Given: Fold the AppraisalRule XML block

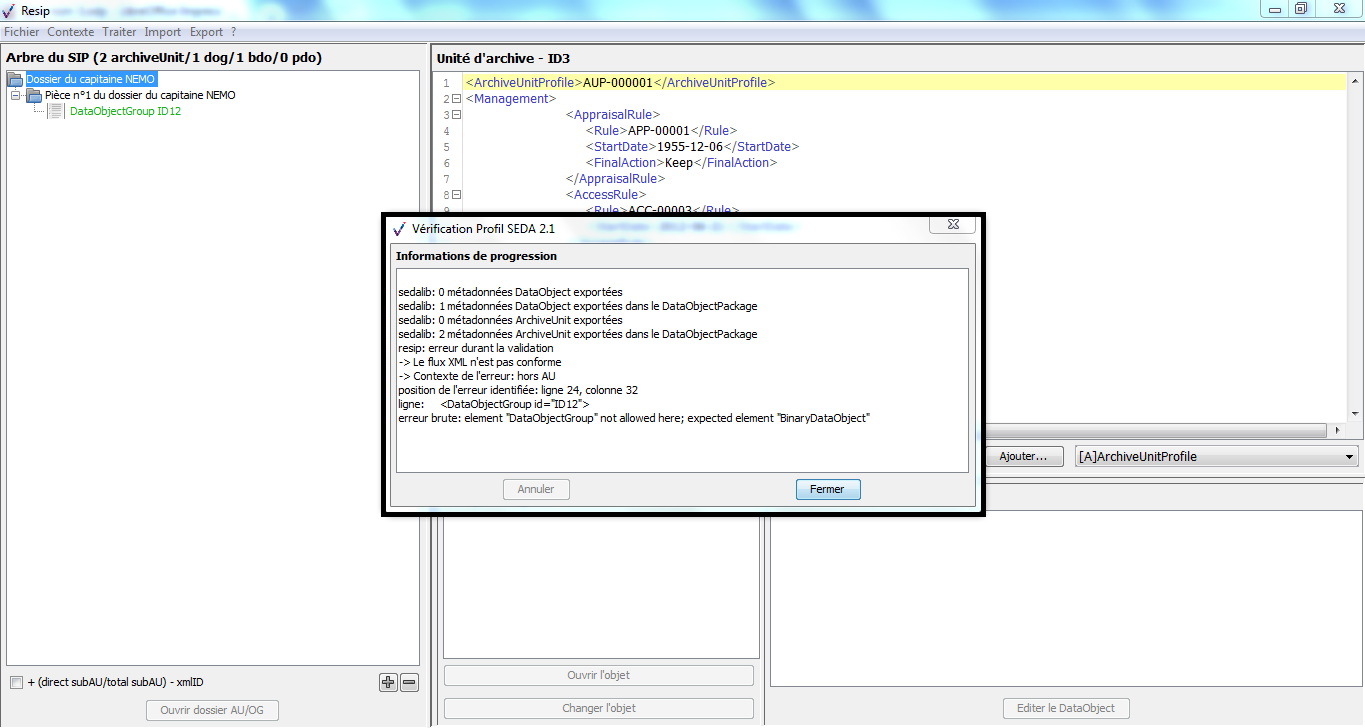Looking at the screenshot, I should point(456,115).
